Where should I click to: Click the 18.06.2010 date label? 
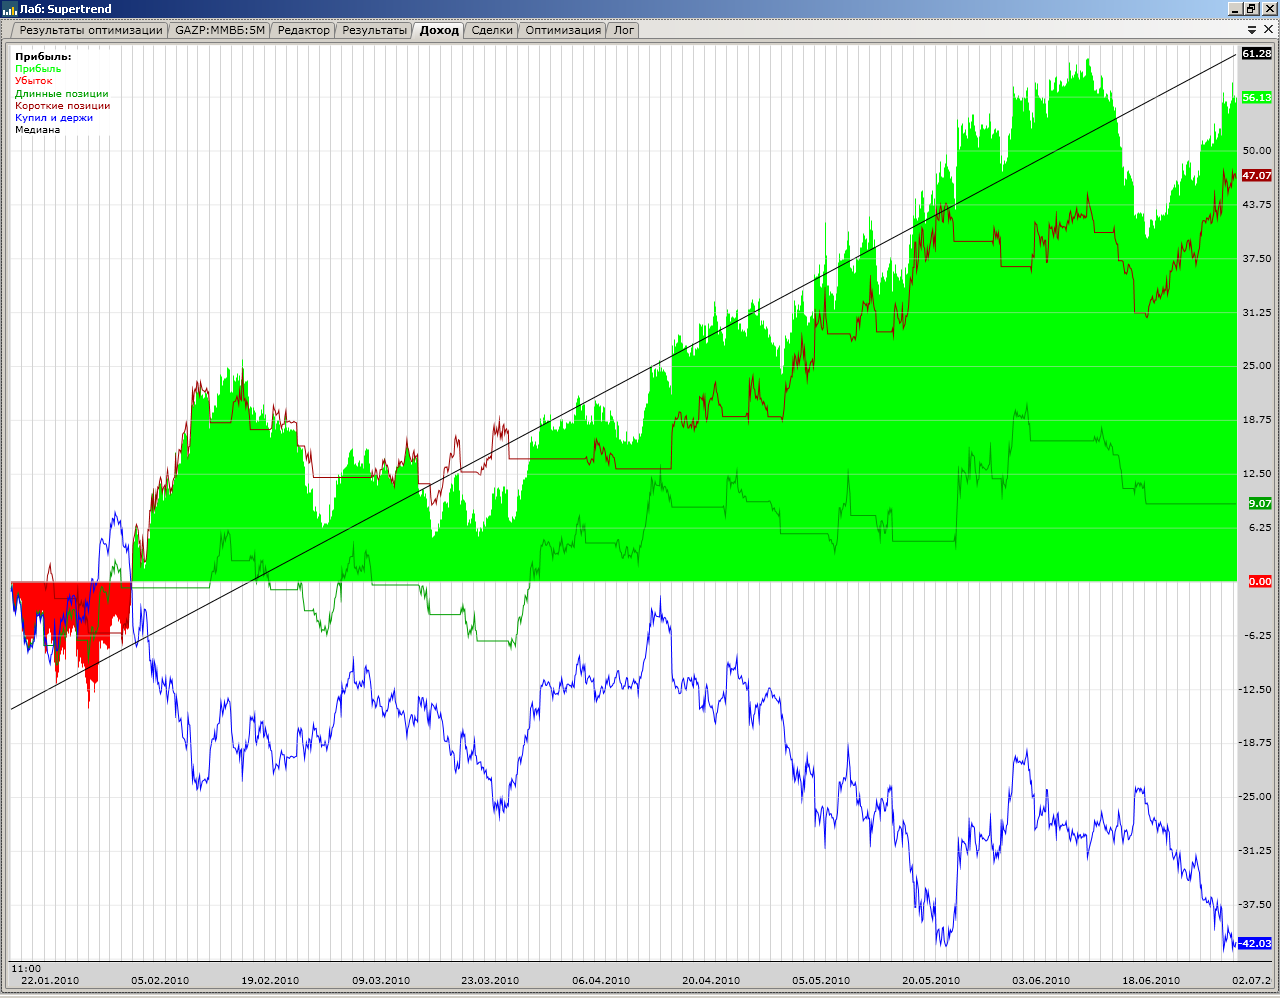tap(1151, 981)
